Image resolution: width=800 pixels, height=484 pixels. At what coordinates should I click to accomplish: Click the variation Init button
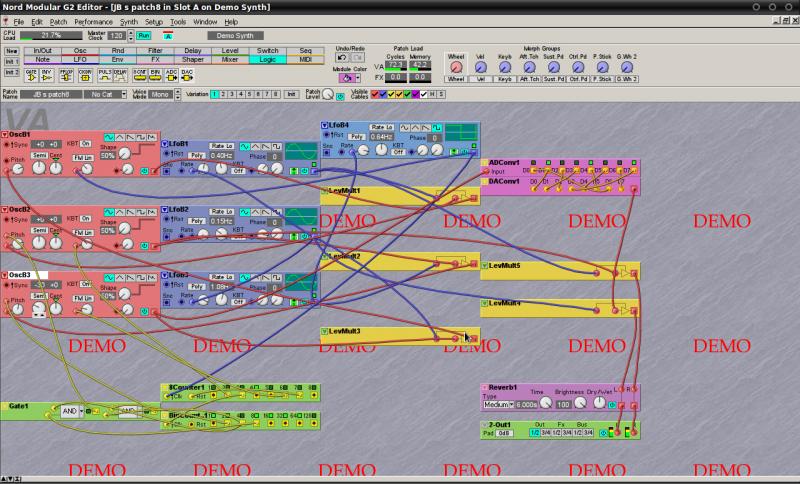pos(291,94)
